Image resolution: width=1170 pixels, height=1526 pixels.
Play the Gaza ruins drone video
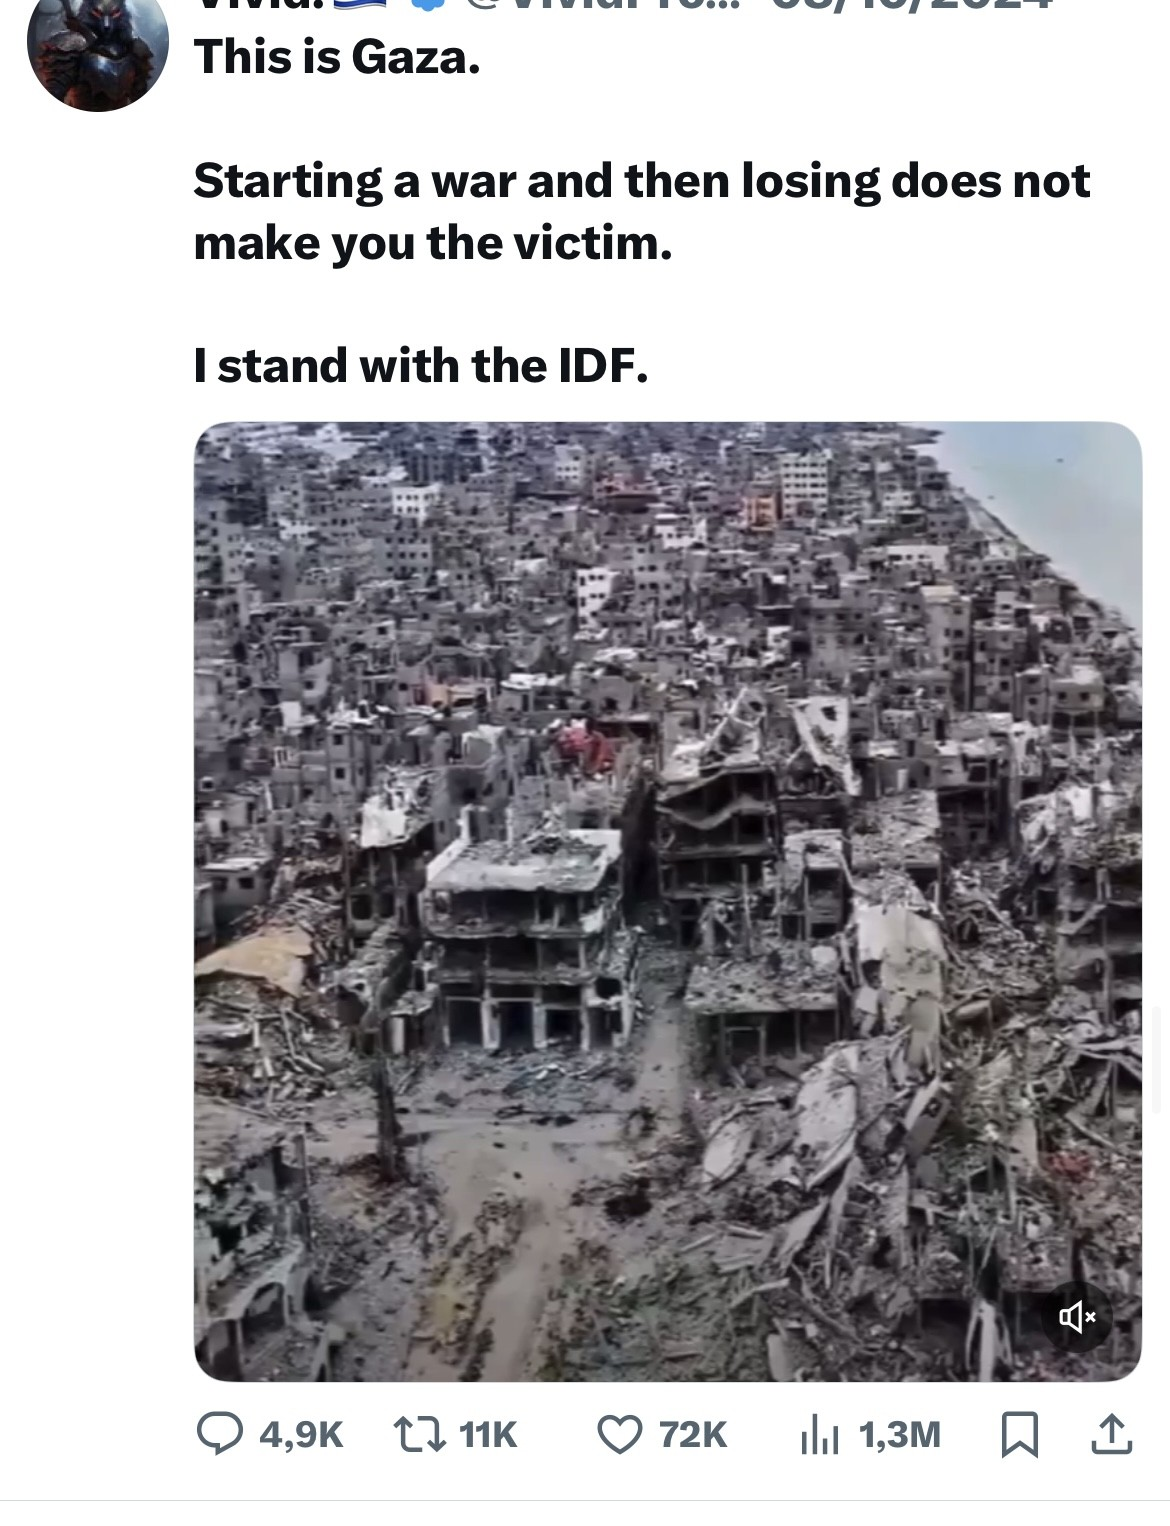tap(667, 901)
